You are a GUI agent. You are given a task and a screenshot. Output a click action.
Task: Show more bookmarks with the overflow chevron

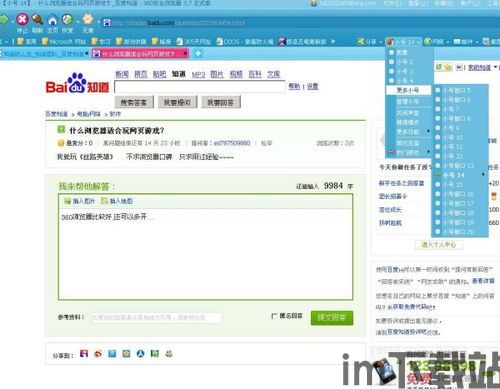333,42
